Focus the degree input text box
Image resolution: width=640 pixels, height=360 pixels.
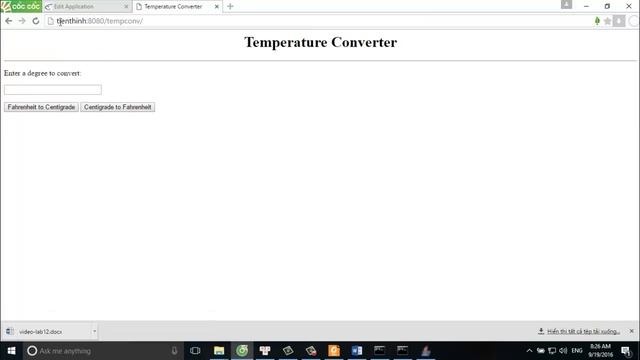pos(53,90)
